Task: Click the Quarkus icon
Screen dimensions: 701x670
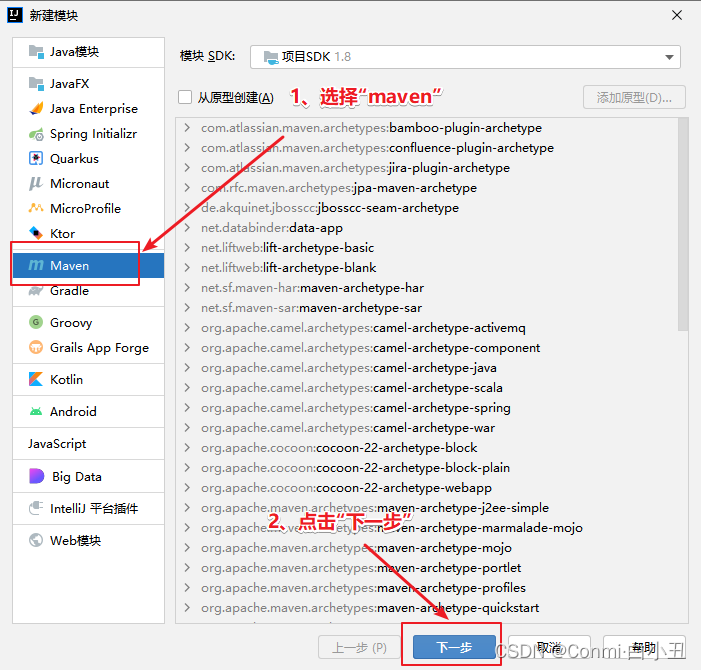Action: point(36,159)
